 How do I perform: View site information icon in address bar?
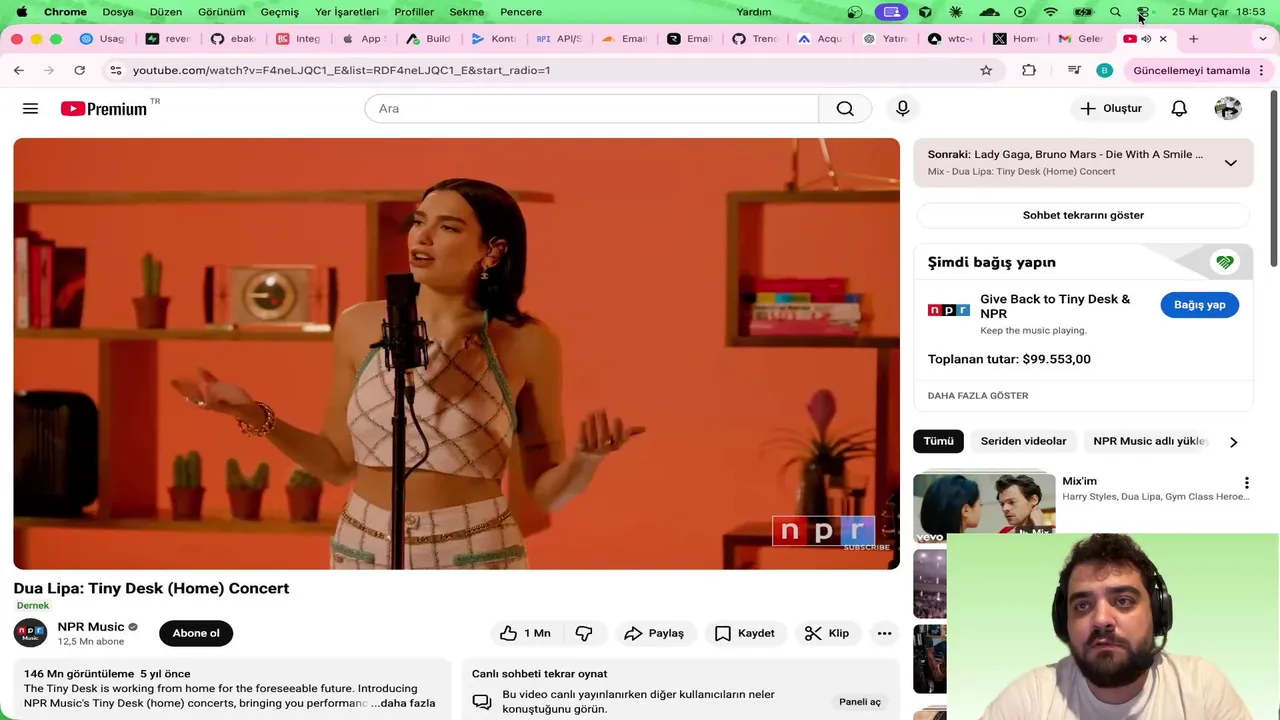(x=115, y=70)
